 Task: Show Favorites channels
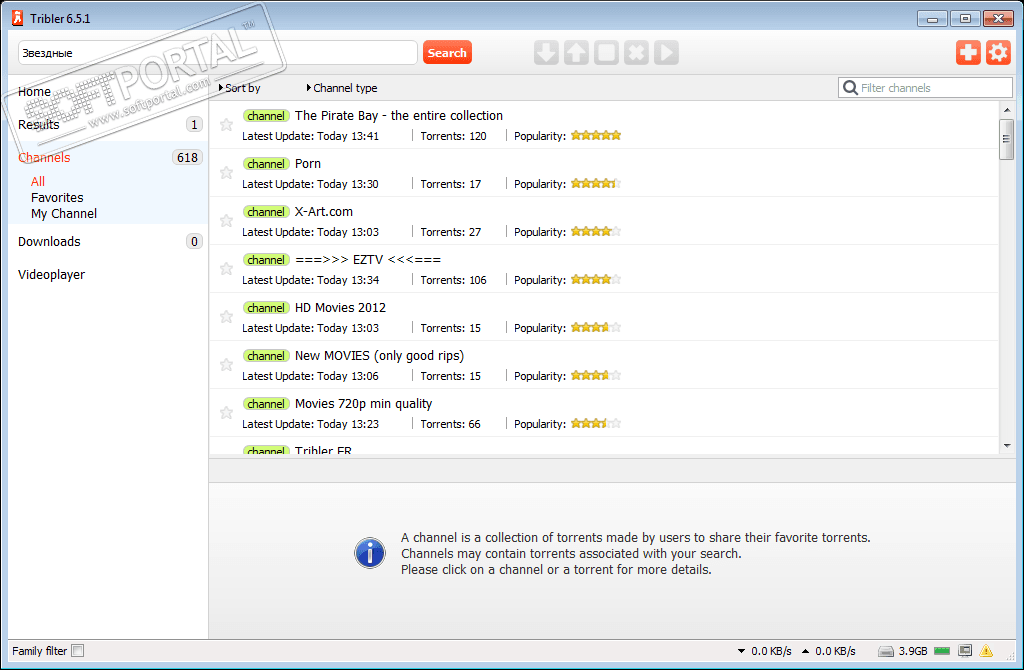tap(57, 197)
